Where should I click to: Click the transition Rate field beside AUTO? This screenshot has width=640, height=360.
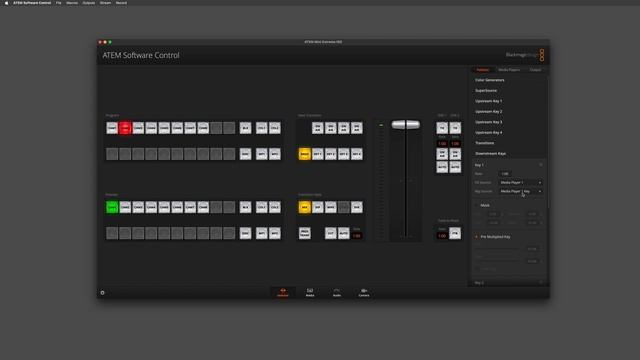tap(357, 236)
